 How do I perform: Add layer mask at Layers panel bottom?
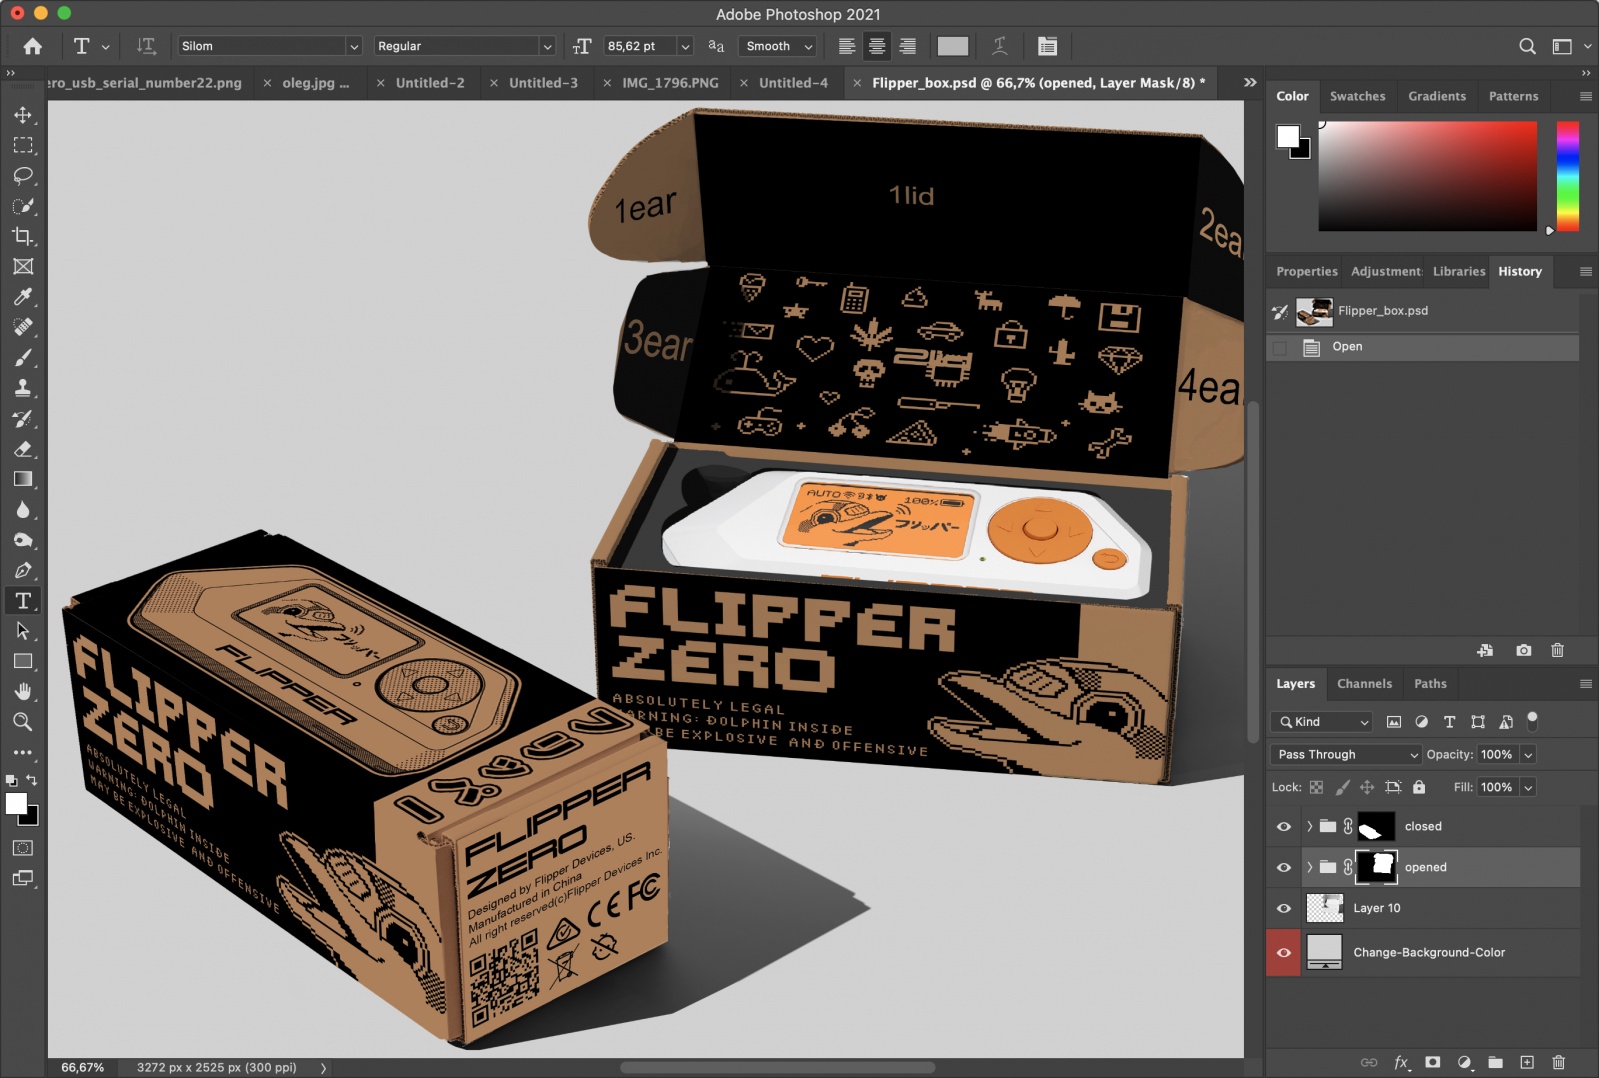(1433, 1062)
